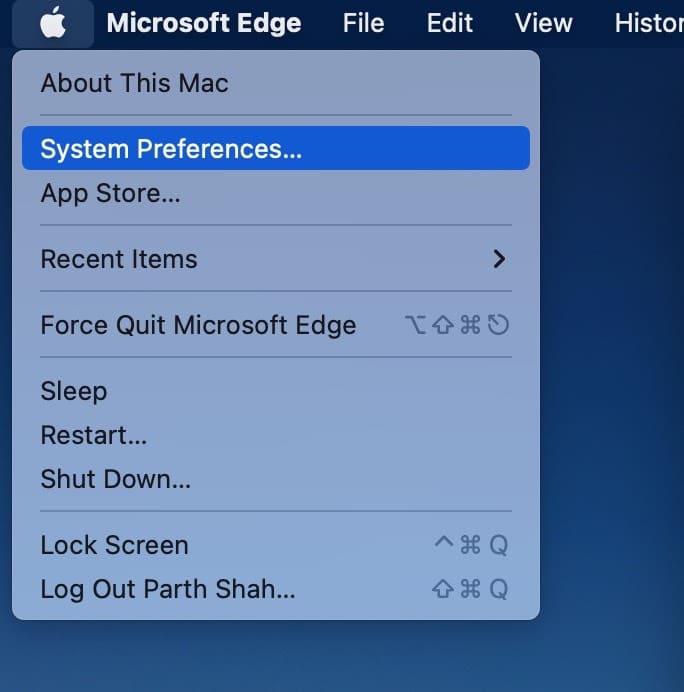Choose Shut Down from the menu
The image size is (684, 692).
(276, 479)
